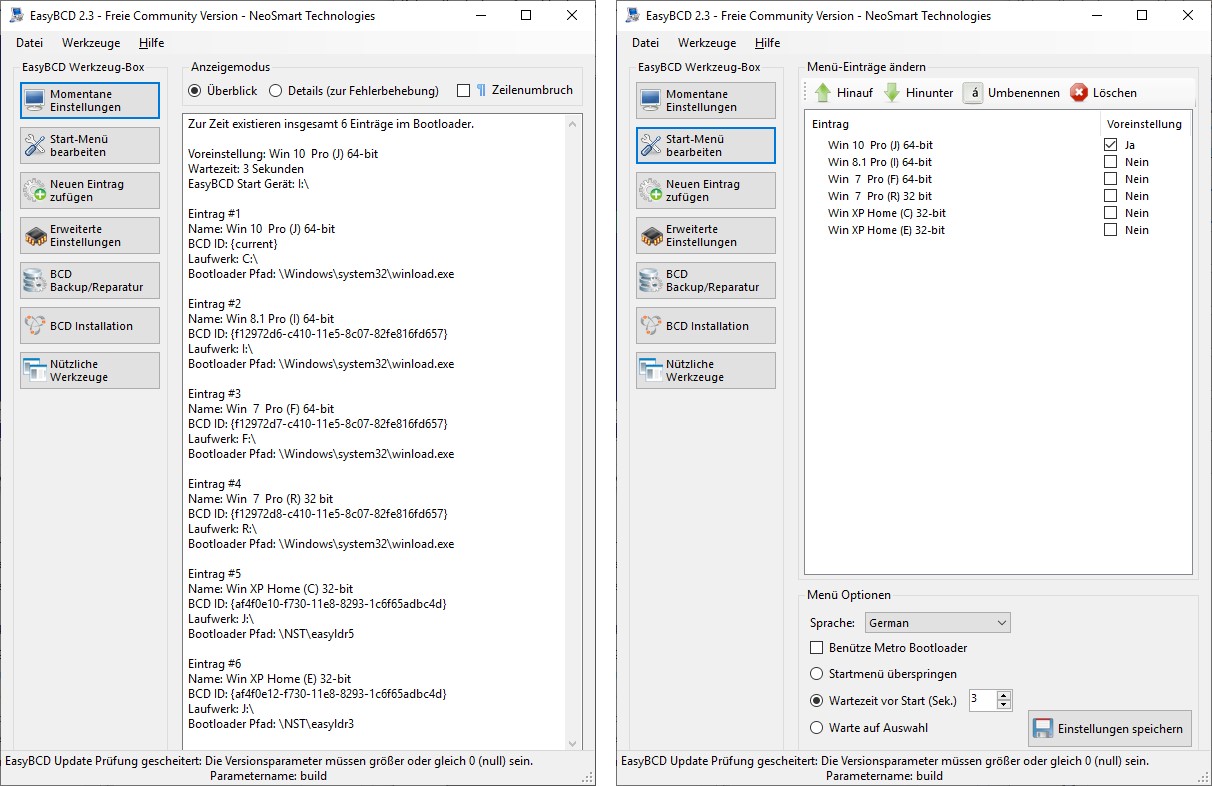The height and width of the screenshot is (786, 1212).
Task: Set Win 8.1 Pro (I) as default
Action: [x=1110, y=162]
